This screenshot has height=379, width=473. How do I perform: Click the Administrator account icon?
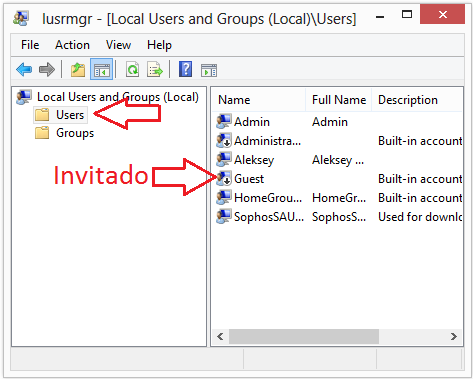223,141
